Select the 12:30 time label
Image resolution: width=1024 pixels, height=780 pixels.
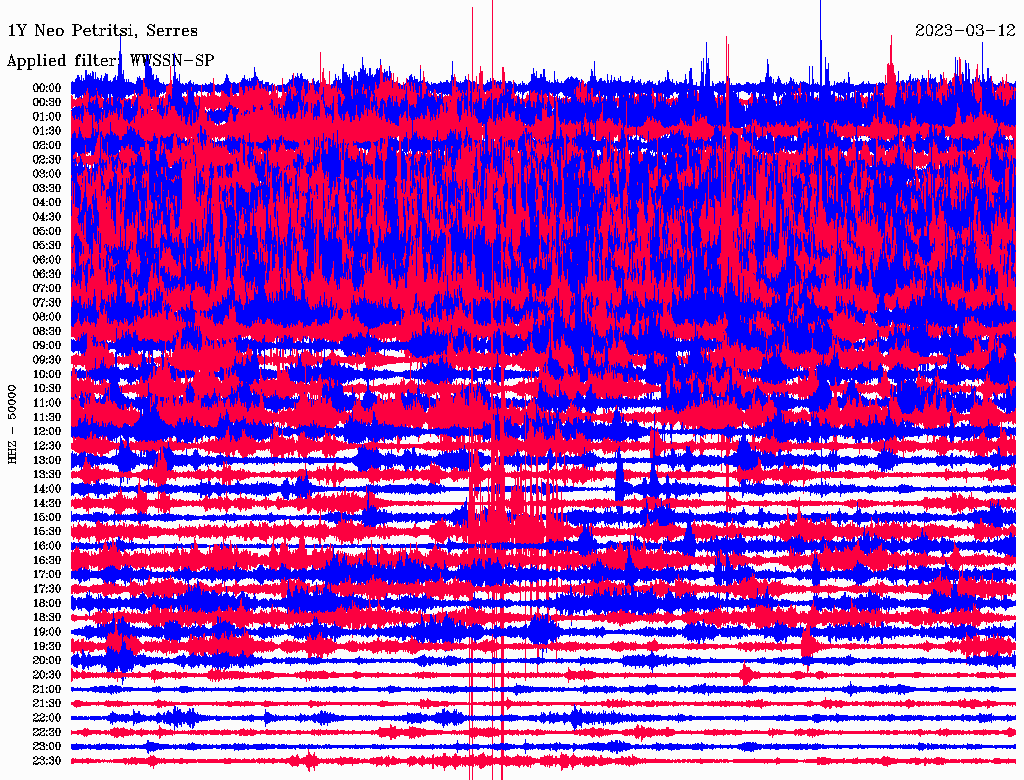pyautogui.click(x=47, y=446)
